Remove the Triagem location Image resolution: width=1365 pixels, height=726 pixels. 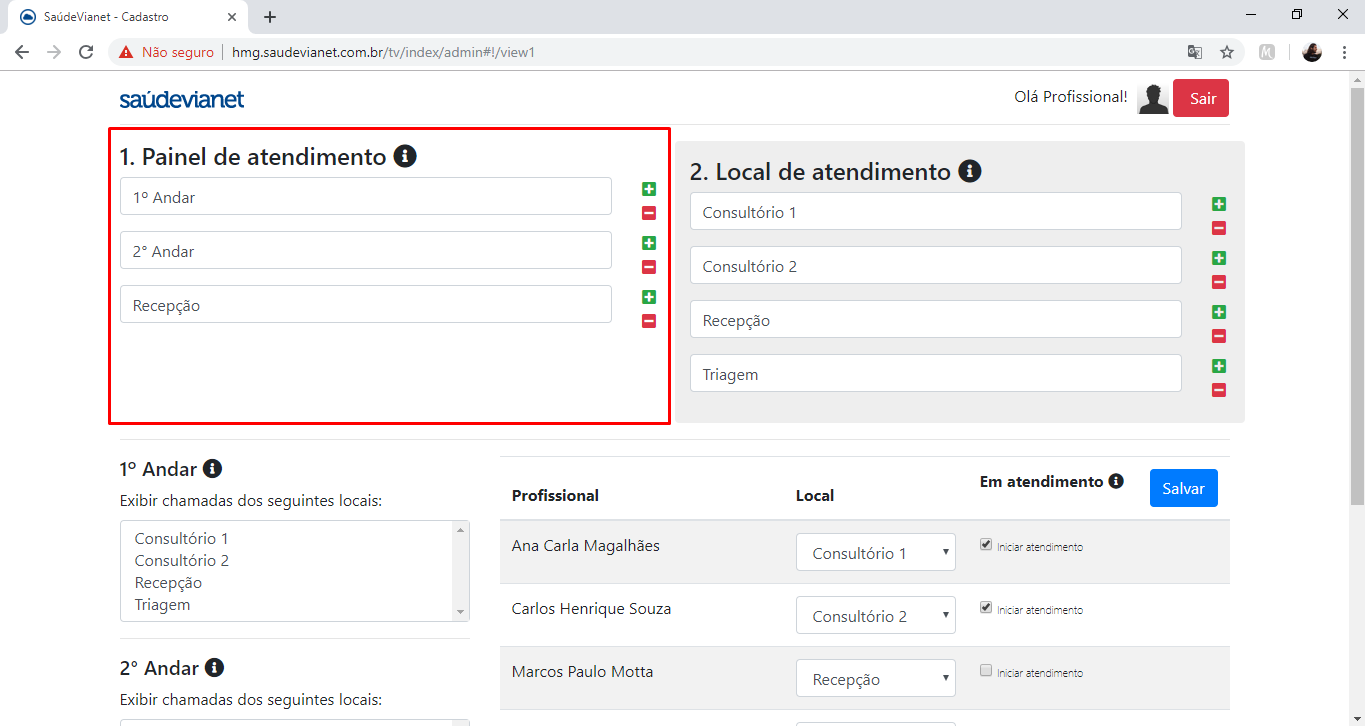click(x=1219, y=390)
